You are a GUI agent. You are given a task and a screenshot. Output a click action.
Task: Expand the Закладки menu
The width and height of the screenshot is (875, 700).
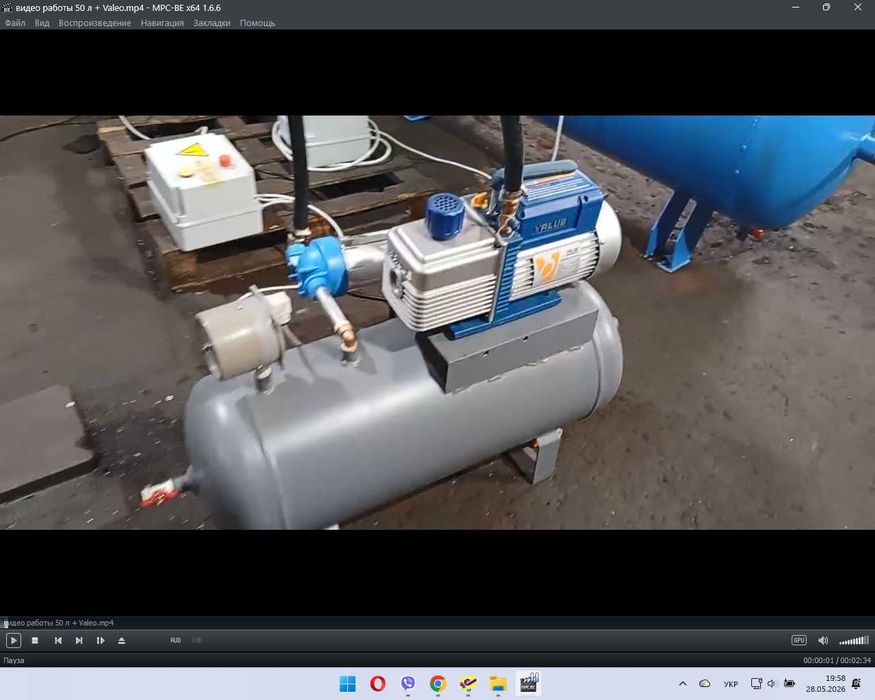pos(212,23)
